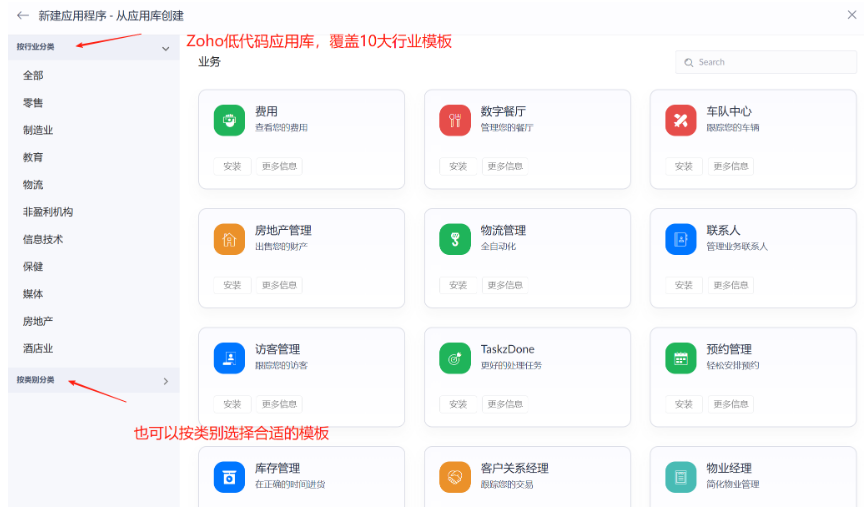Select 制造业 industry category
Viewport: 865px width, 515px height.
point(38,130)
